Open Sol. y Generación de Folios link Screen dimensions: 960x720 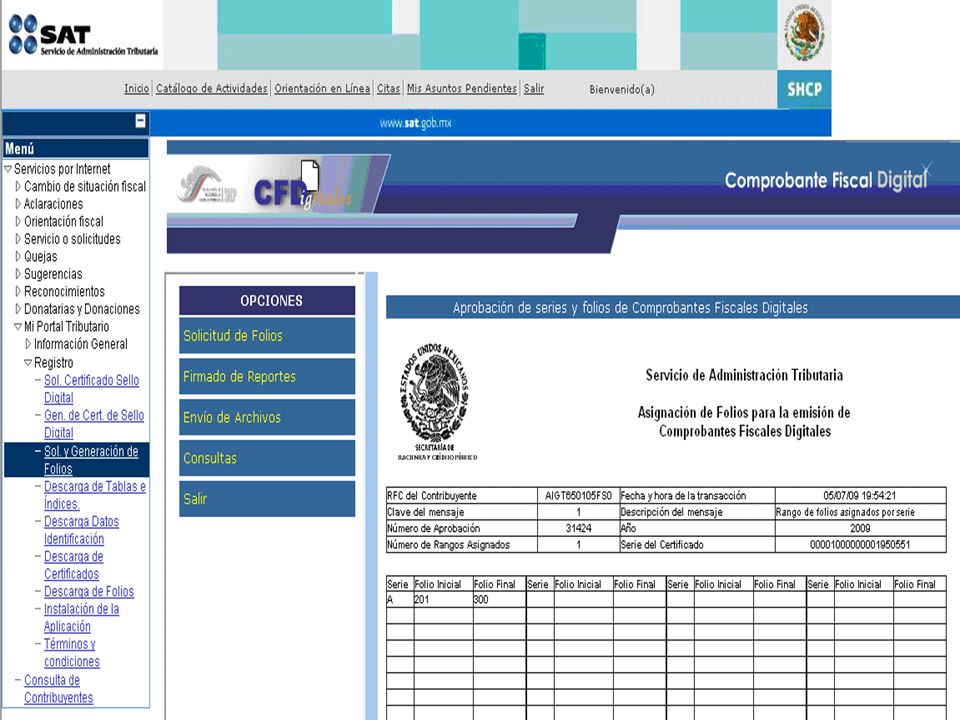91,460
